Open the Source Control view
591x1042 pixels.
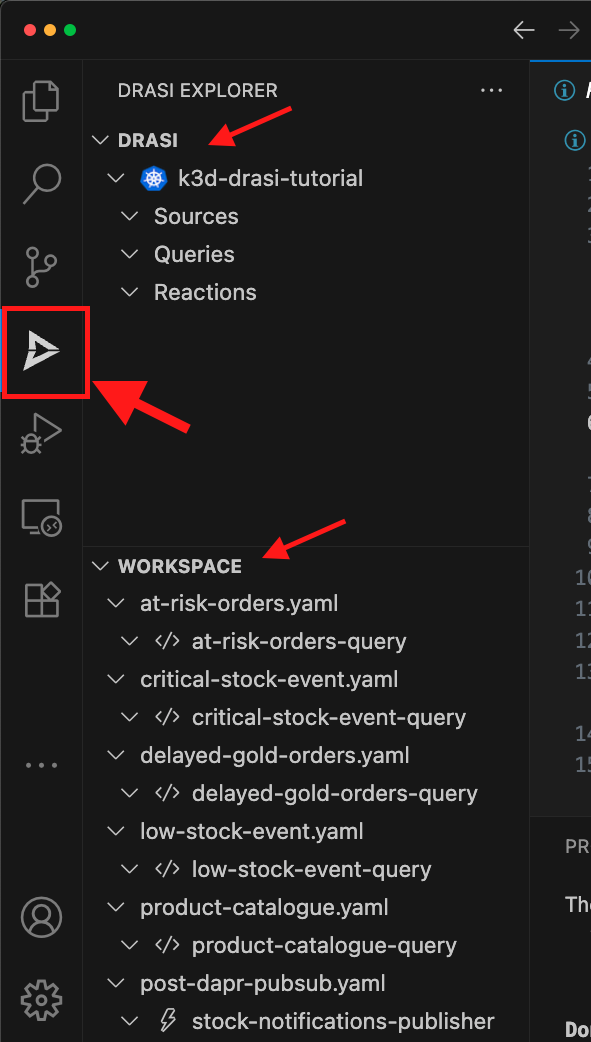coord(41,266)
